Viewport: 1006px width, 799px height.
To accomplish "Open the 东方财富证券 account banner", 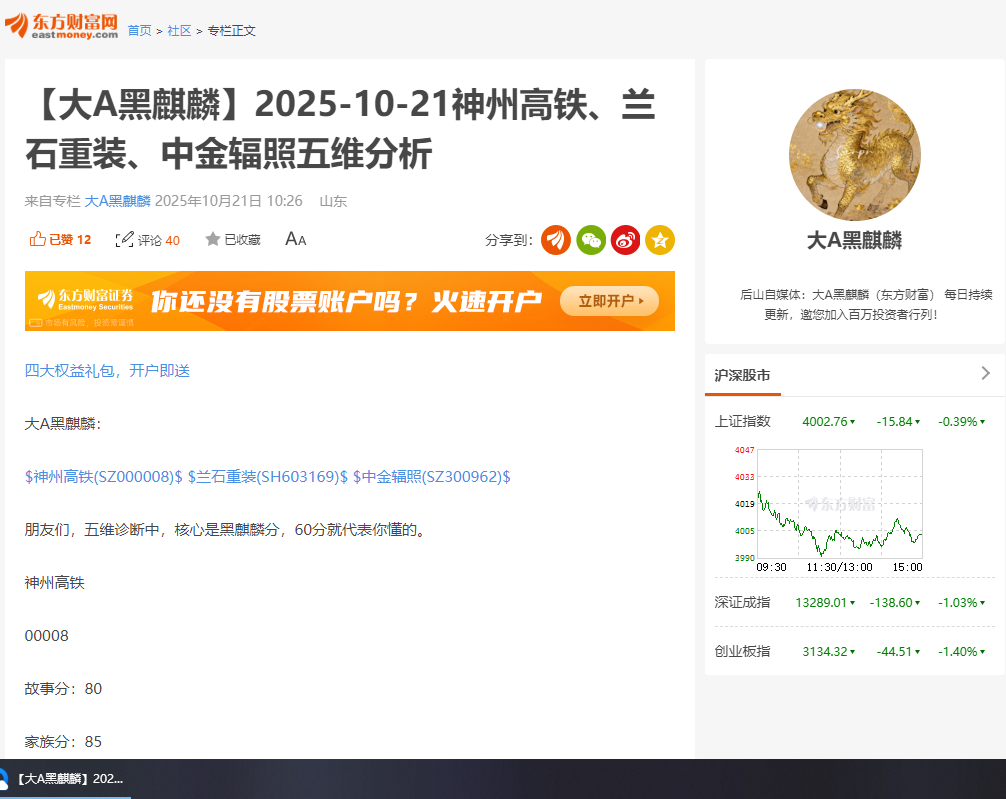I will pyautogui.click(x=350, y=301).
